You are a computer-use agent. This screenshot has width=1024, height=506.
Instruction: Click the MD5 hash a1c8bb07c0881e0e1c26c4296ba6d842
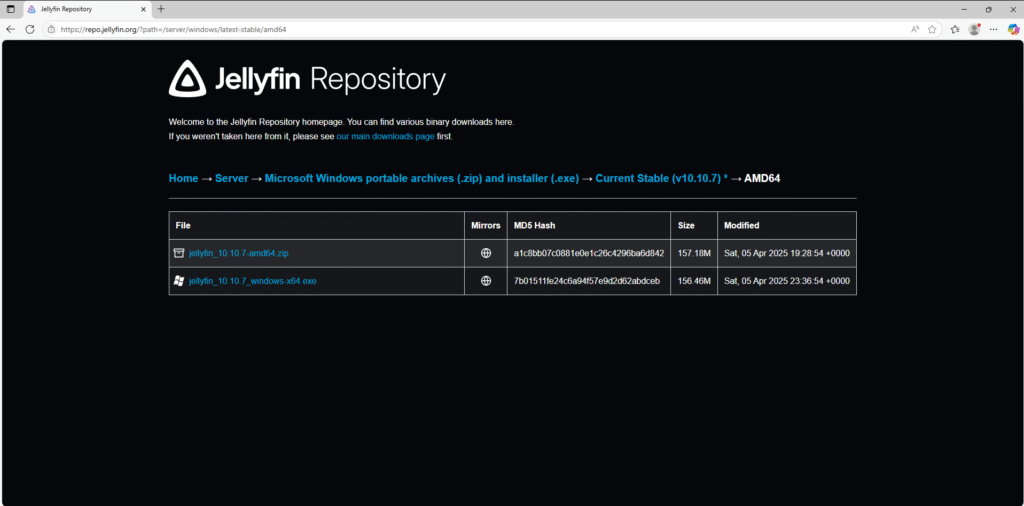coord(589,253)
